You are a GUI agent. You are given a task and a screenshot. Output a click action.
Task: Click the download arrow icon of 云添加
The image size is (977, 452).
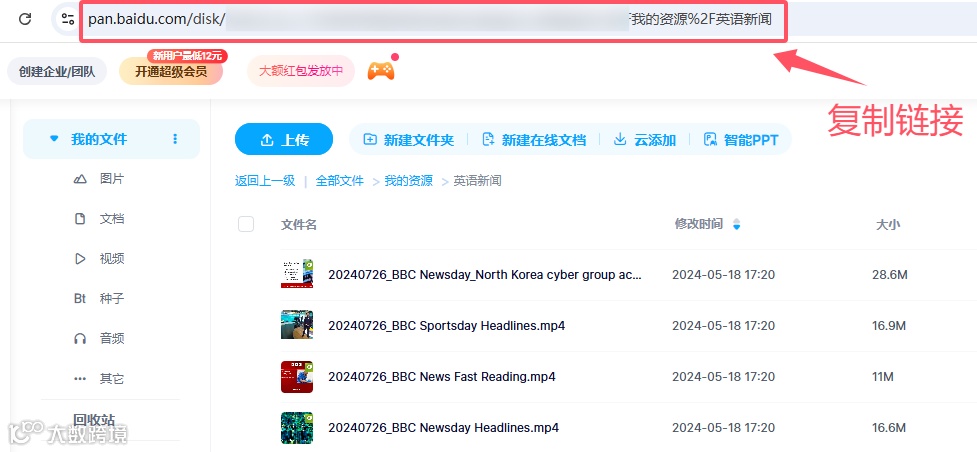click(x=620, y=139)
